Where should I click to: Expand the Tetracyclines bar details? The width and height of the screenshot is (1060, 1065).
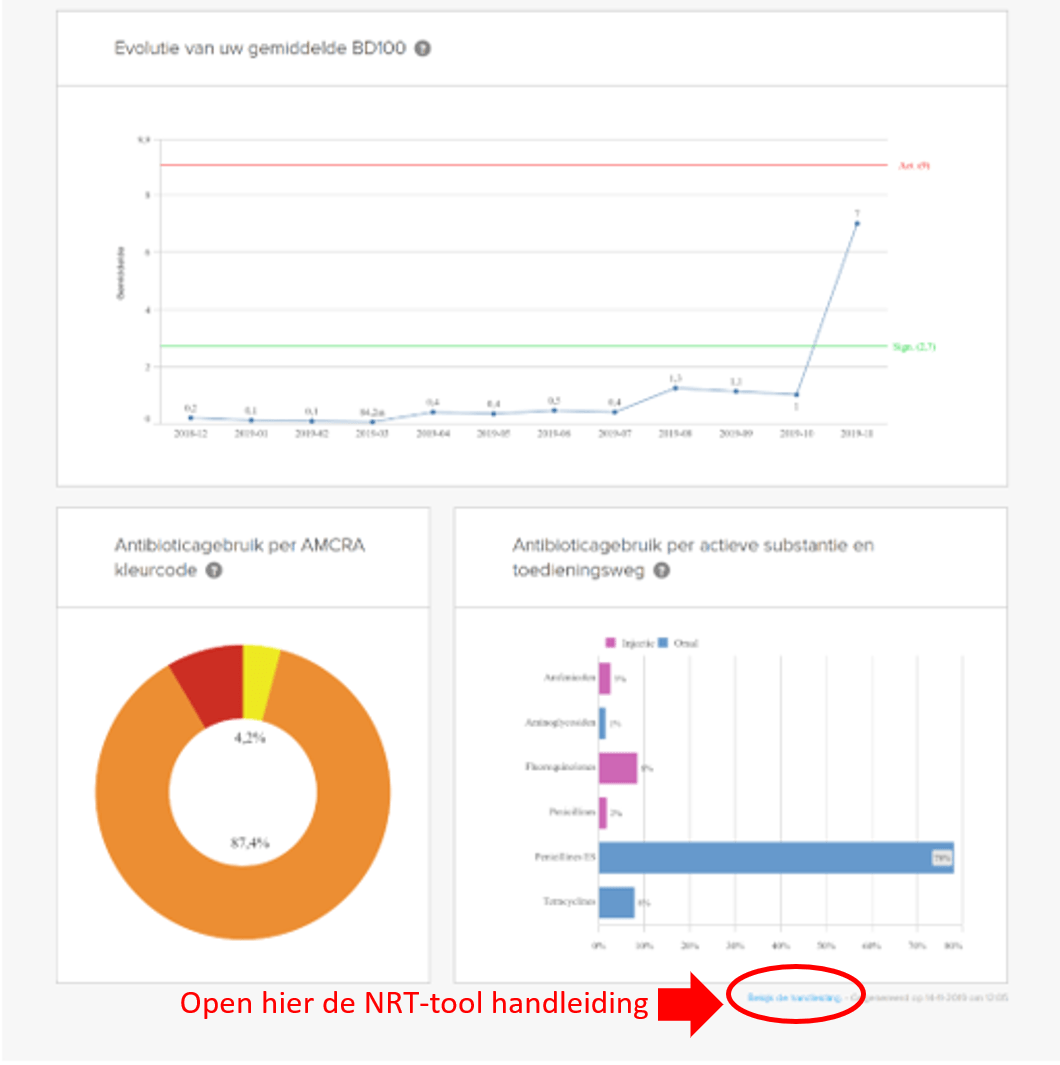pyautogui.click(x=615, y=902)
